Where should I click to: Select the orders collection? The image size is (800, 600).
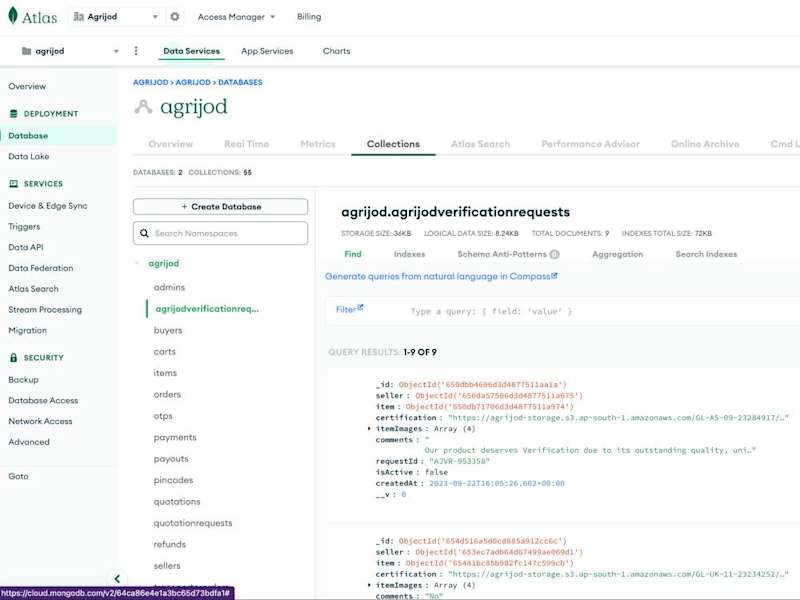point(167,395)
